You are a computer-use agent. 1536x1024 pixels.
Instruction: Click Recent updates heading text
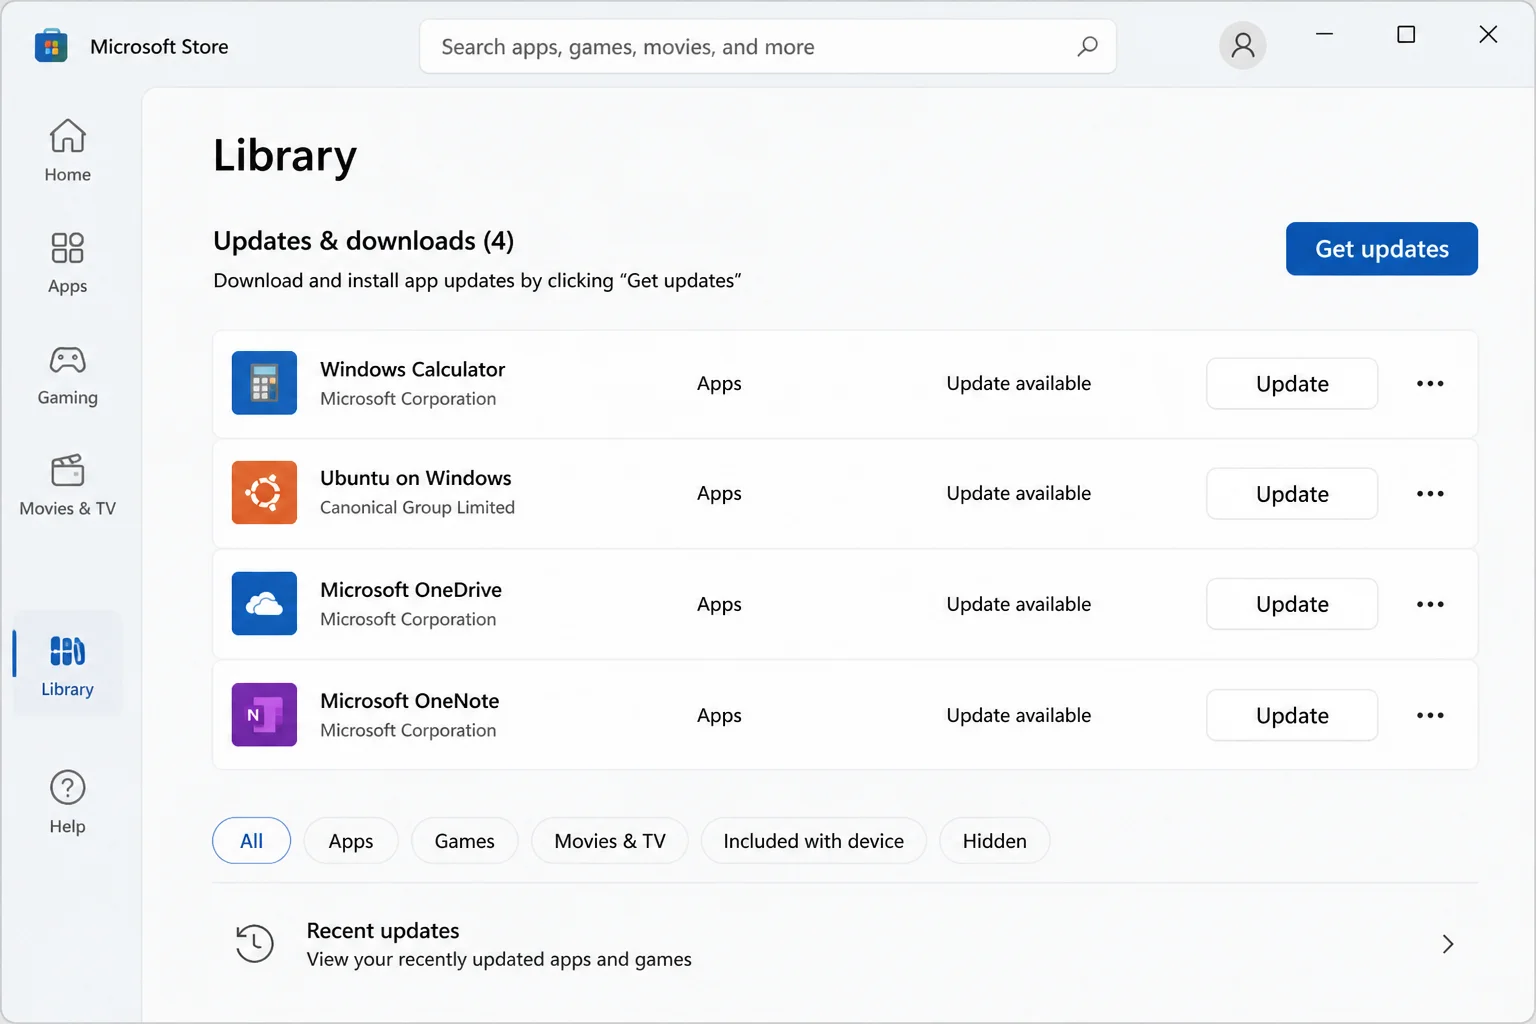383,931
